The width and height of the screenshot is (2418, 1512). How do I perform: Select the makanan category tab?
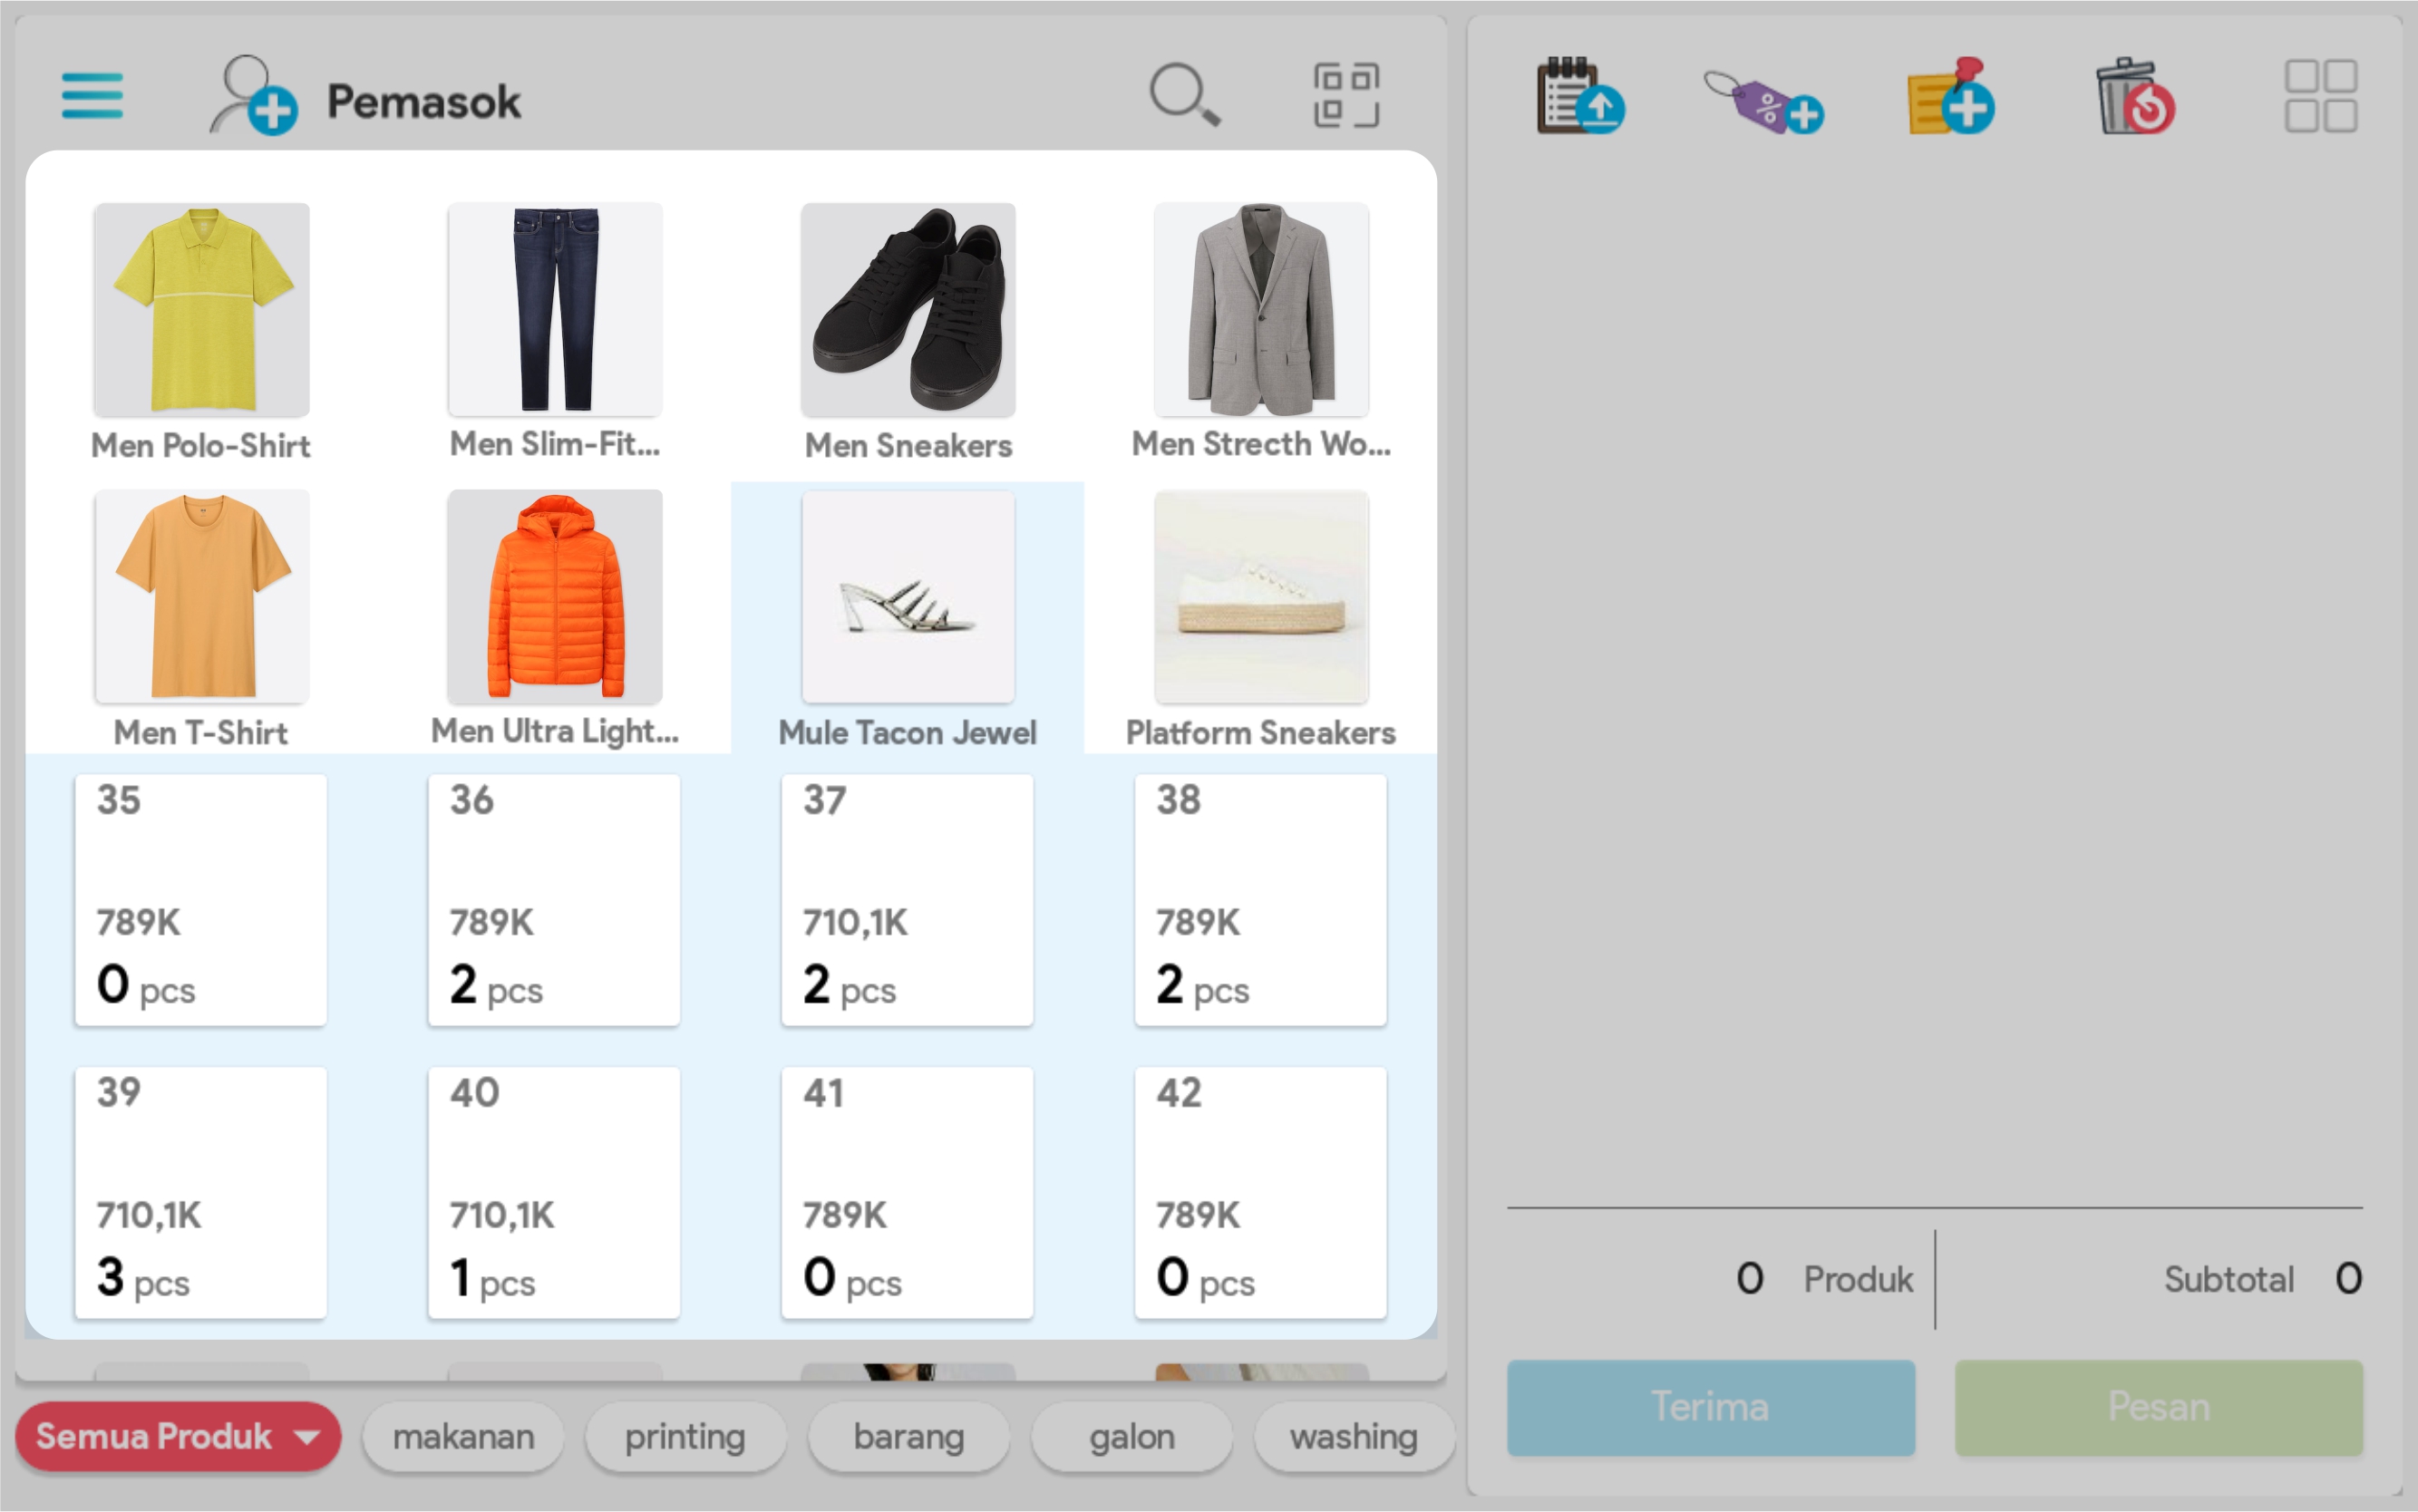coord(463,1437)
